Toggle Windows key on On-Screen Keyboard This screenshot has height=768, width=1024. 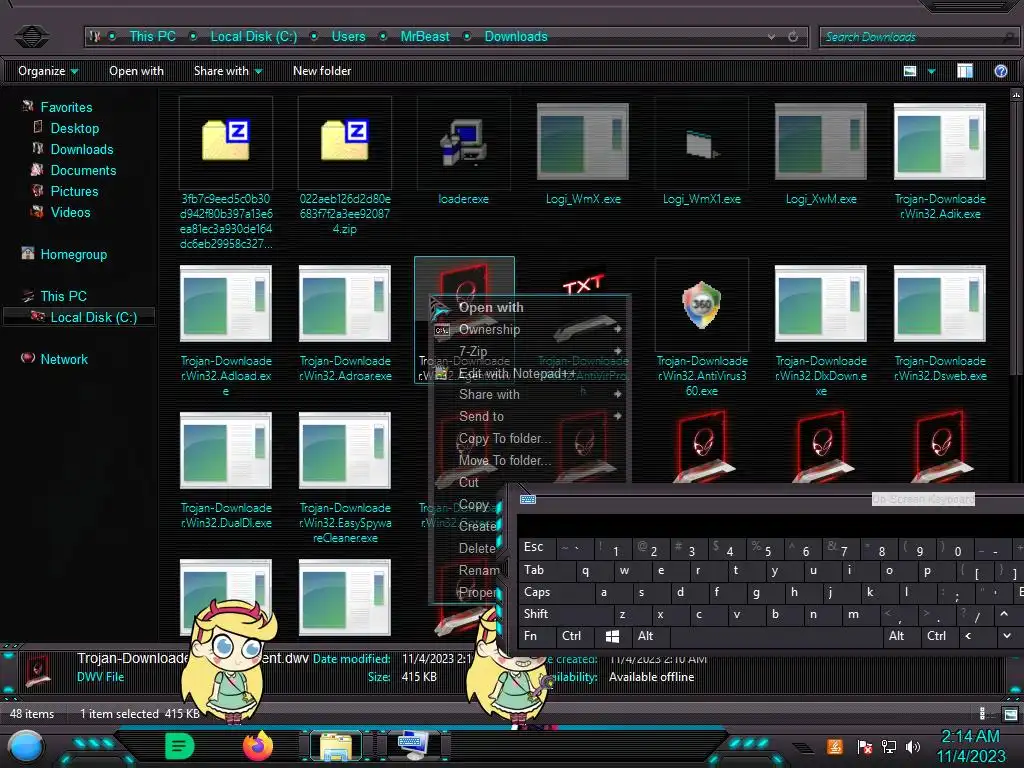pos(612,636)
